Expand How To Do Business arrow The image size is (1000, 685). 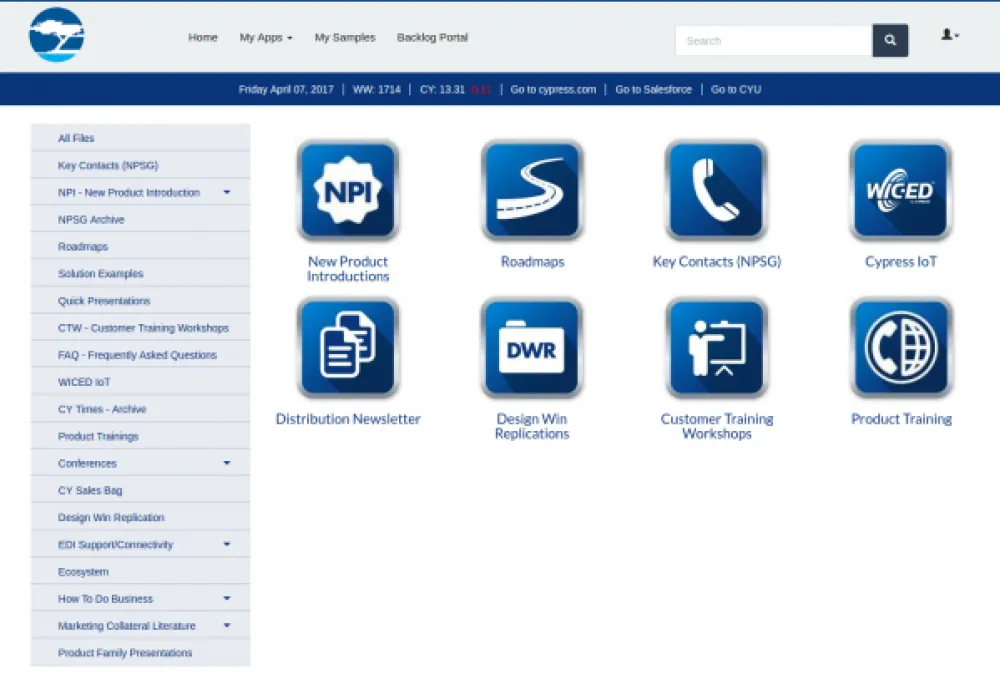coord(226,598)
